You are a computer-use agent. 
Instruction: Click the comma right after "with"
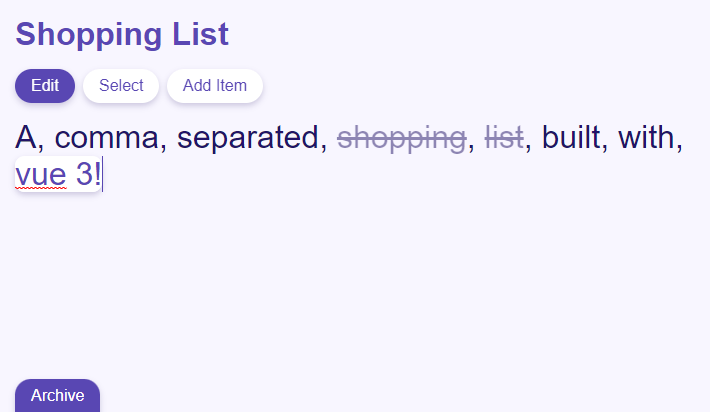[679, 146]
